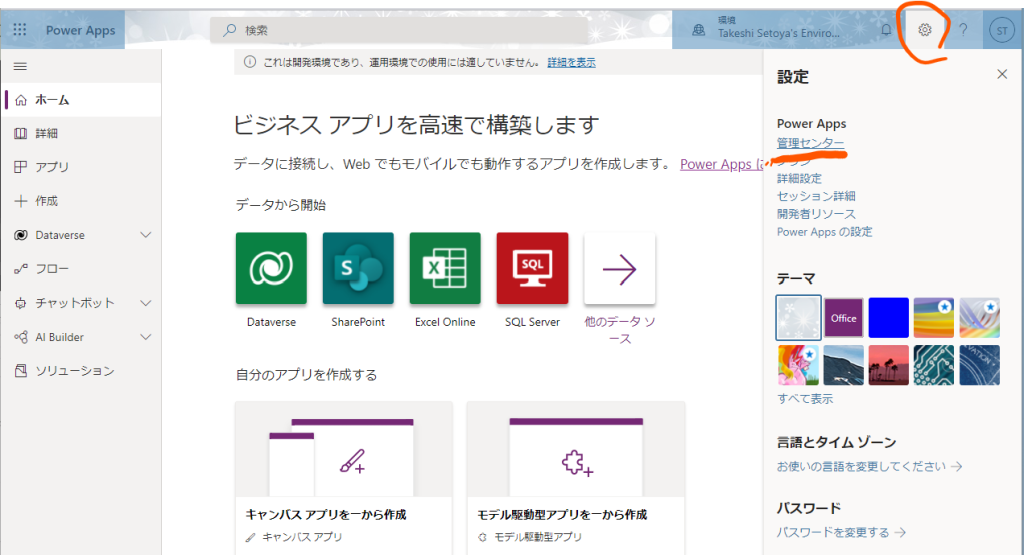Click the Dataverse data source tile
This screenshot has height=555, width=1024.
coord(271,268)
